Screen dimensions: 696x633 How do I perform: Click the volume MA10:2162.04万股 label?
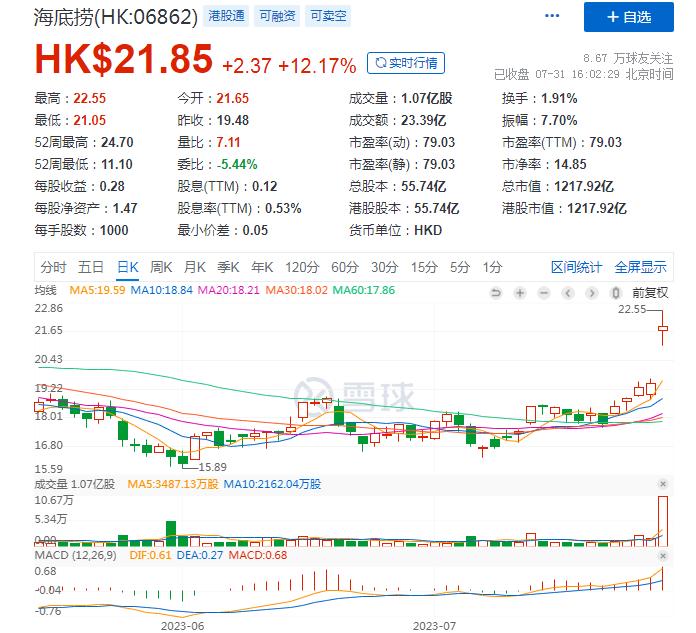(272, 484)
